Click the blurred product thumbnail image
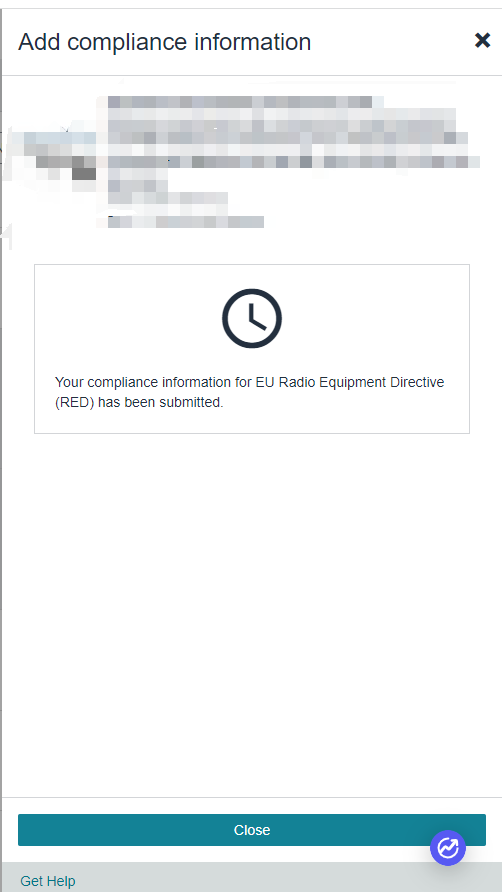502x892 pixels. tap(51, 156)
